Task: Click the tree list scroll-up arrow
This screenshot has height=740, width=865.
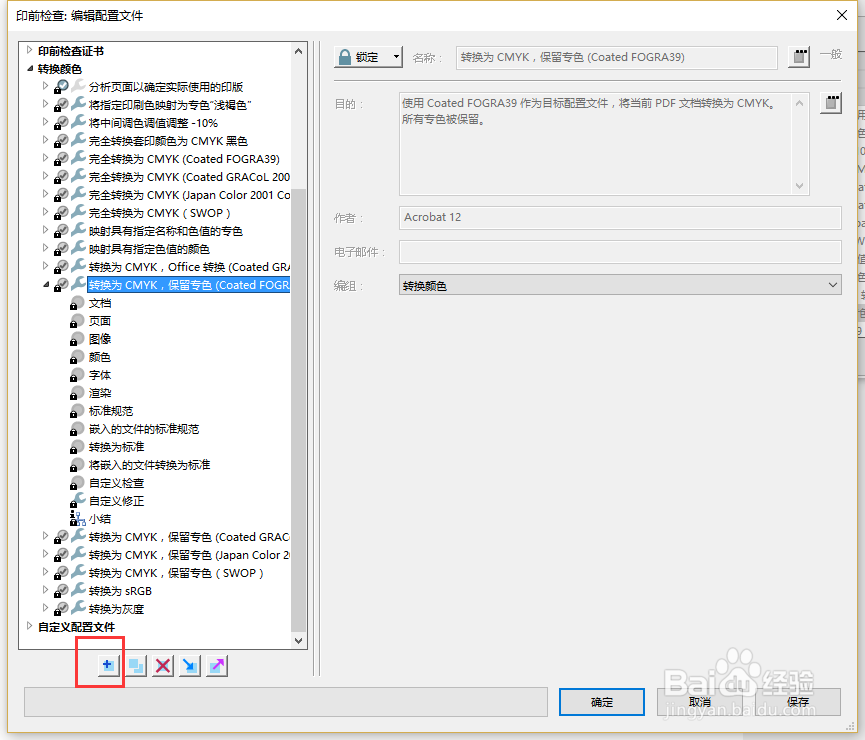Action: pos(298,51)
